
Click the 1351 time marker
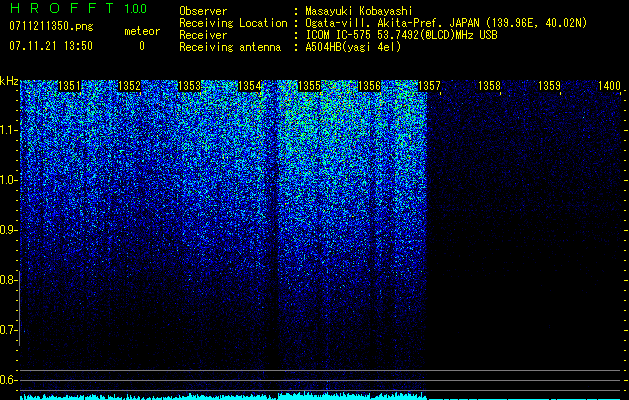pos(69,86)
